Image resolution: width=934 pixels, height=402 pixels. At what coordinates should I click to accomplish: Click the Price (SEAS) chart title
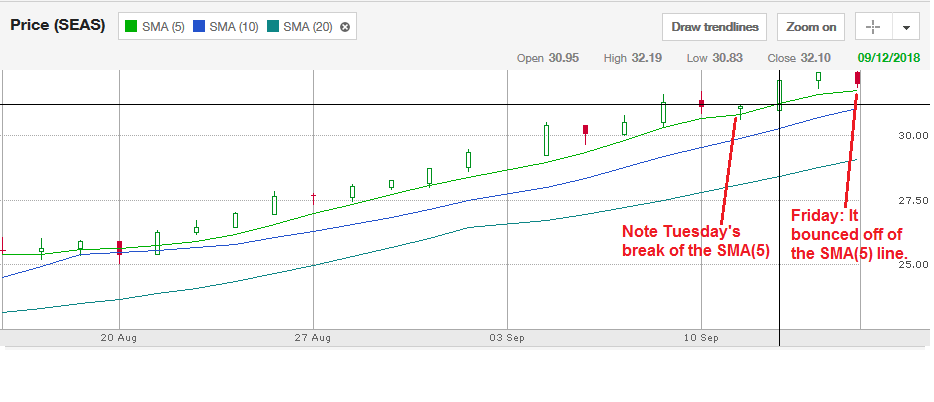(x=58, y=26)
